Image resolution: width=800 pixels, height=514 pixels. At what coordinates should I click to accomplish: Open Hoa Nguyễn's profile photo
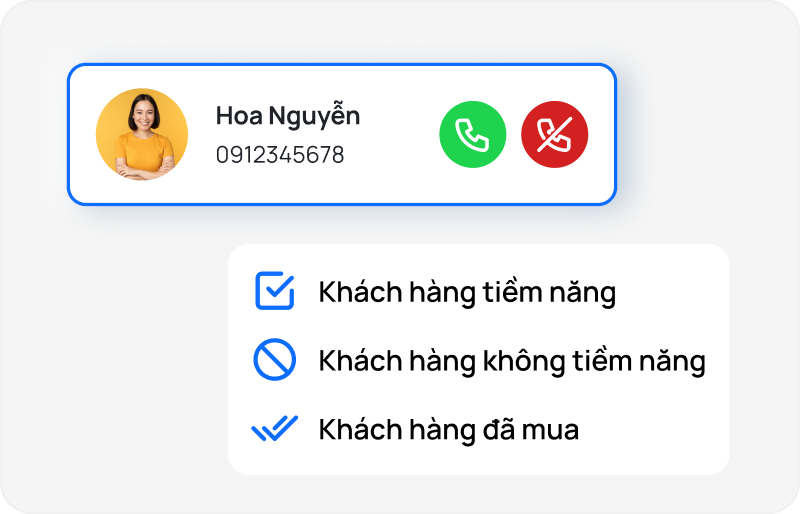point(142,134)
